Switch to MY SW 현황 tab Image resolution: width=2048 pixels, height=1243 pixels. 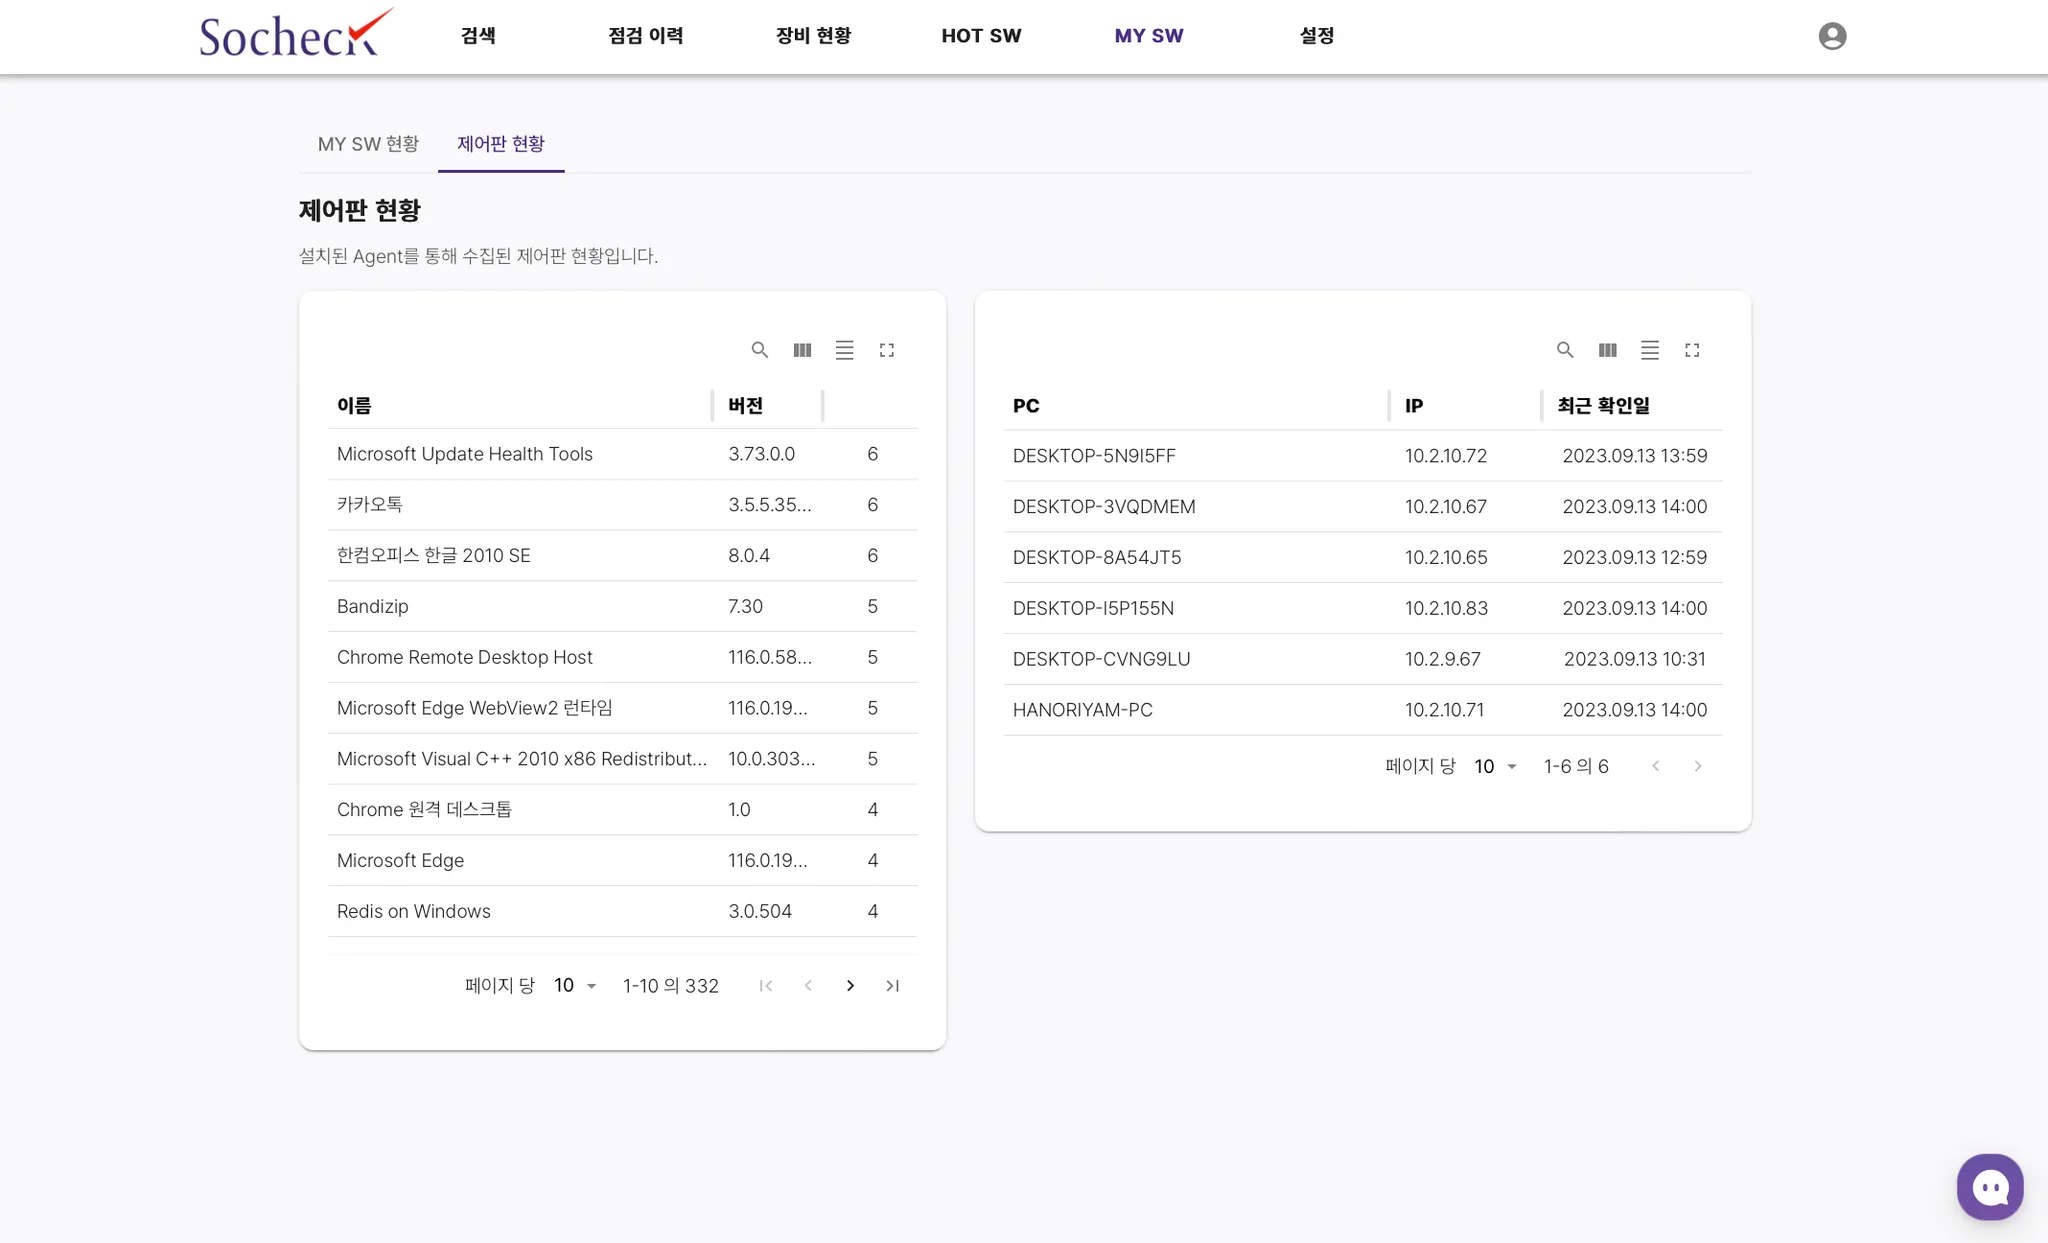[368, 144]
